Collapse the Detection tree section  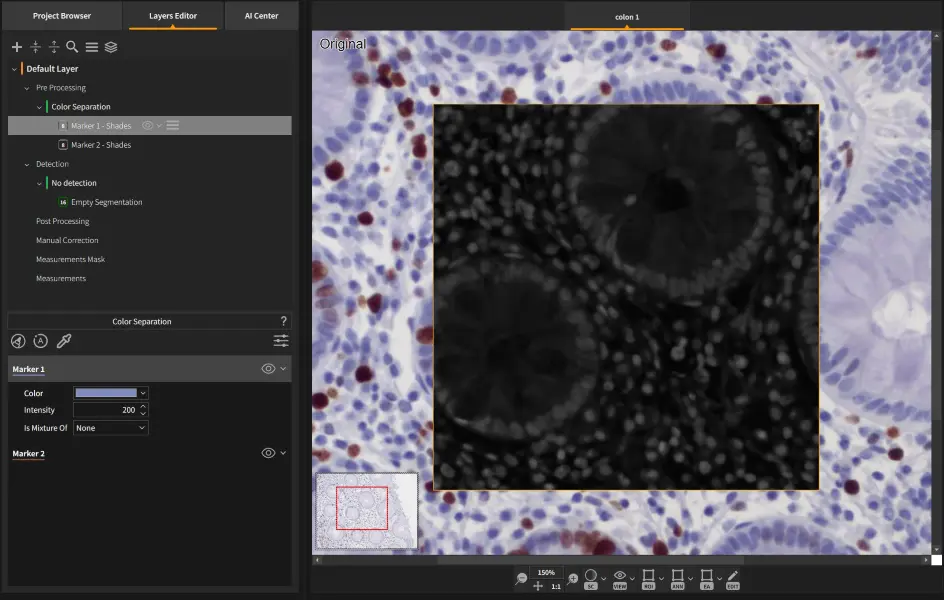pos(27,164)
